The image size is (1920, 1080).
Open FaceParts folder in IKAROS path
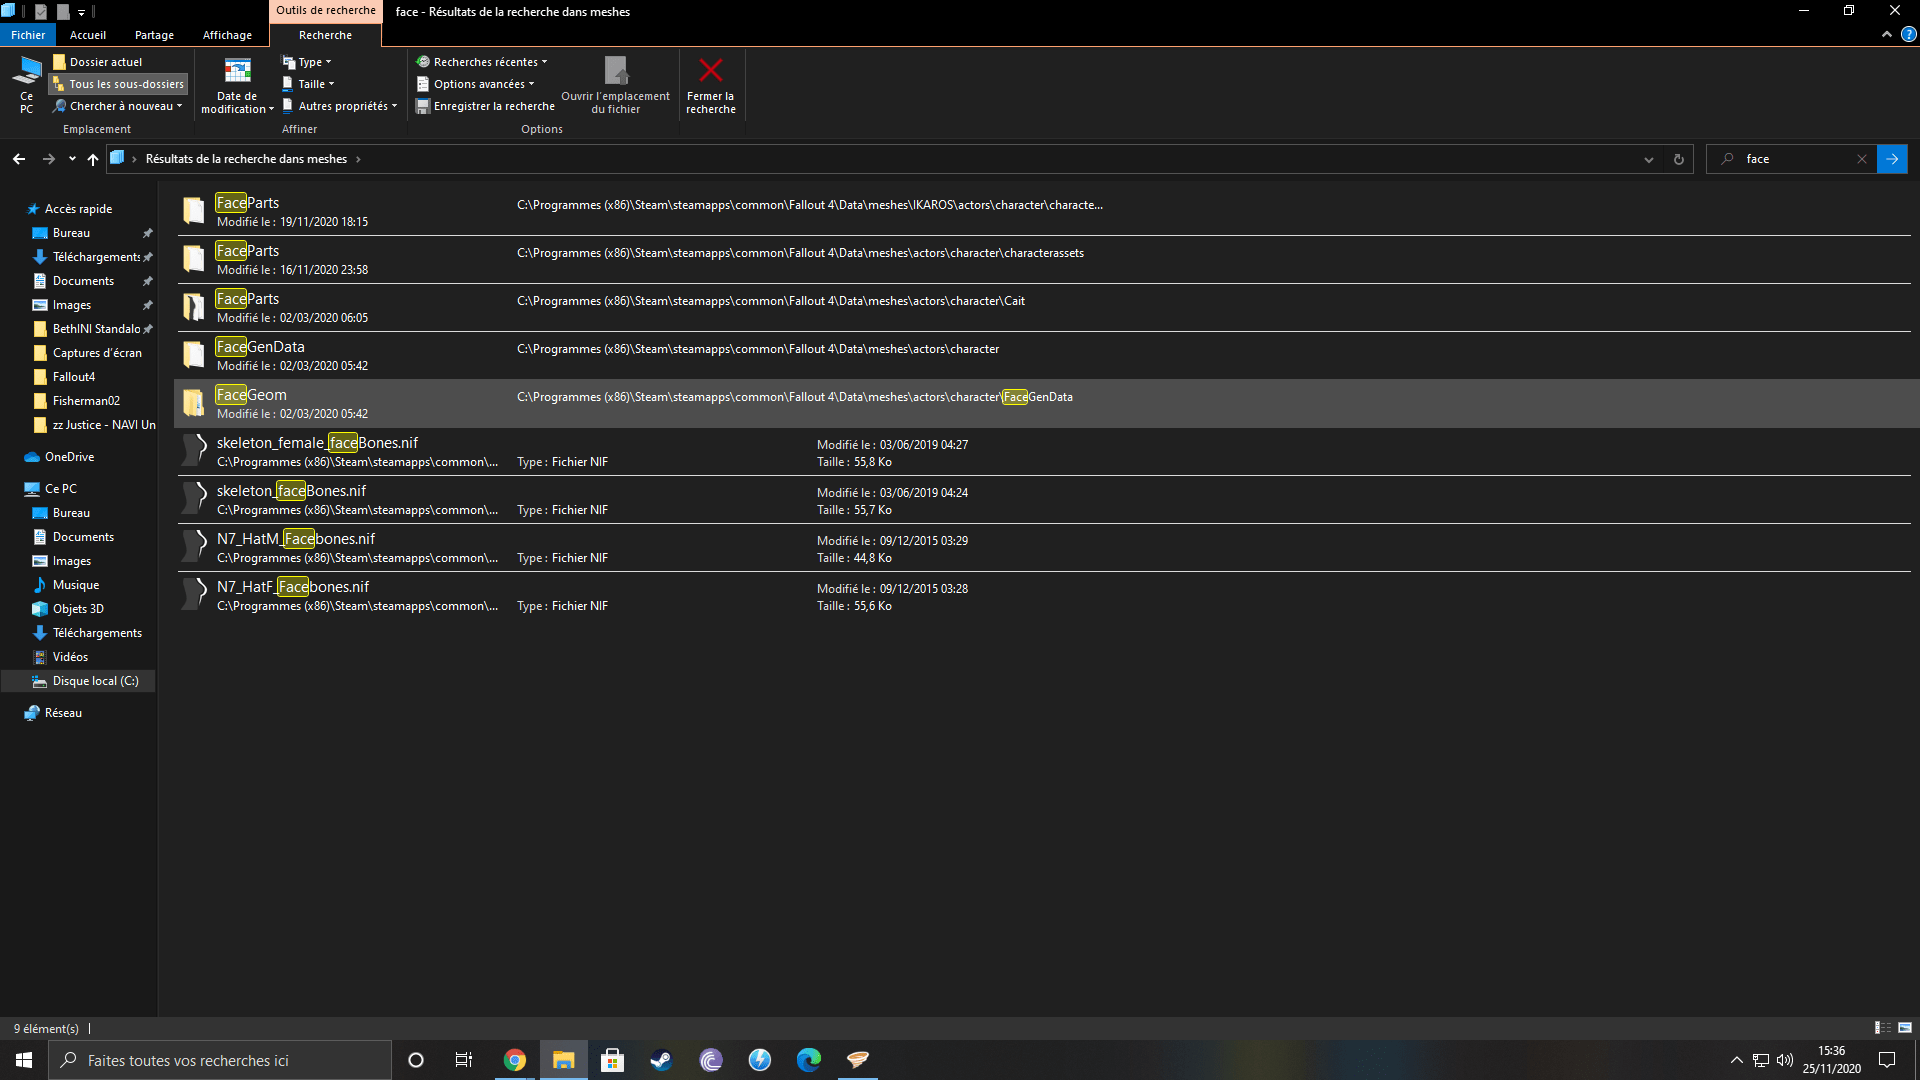1043,212
